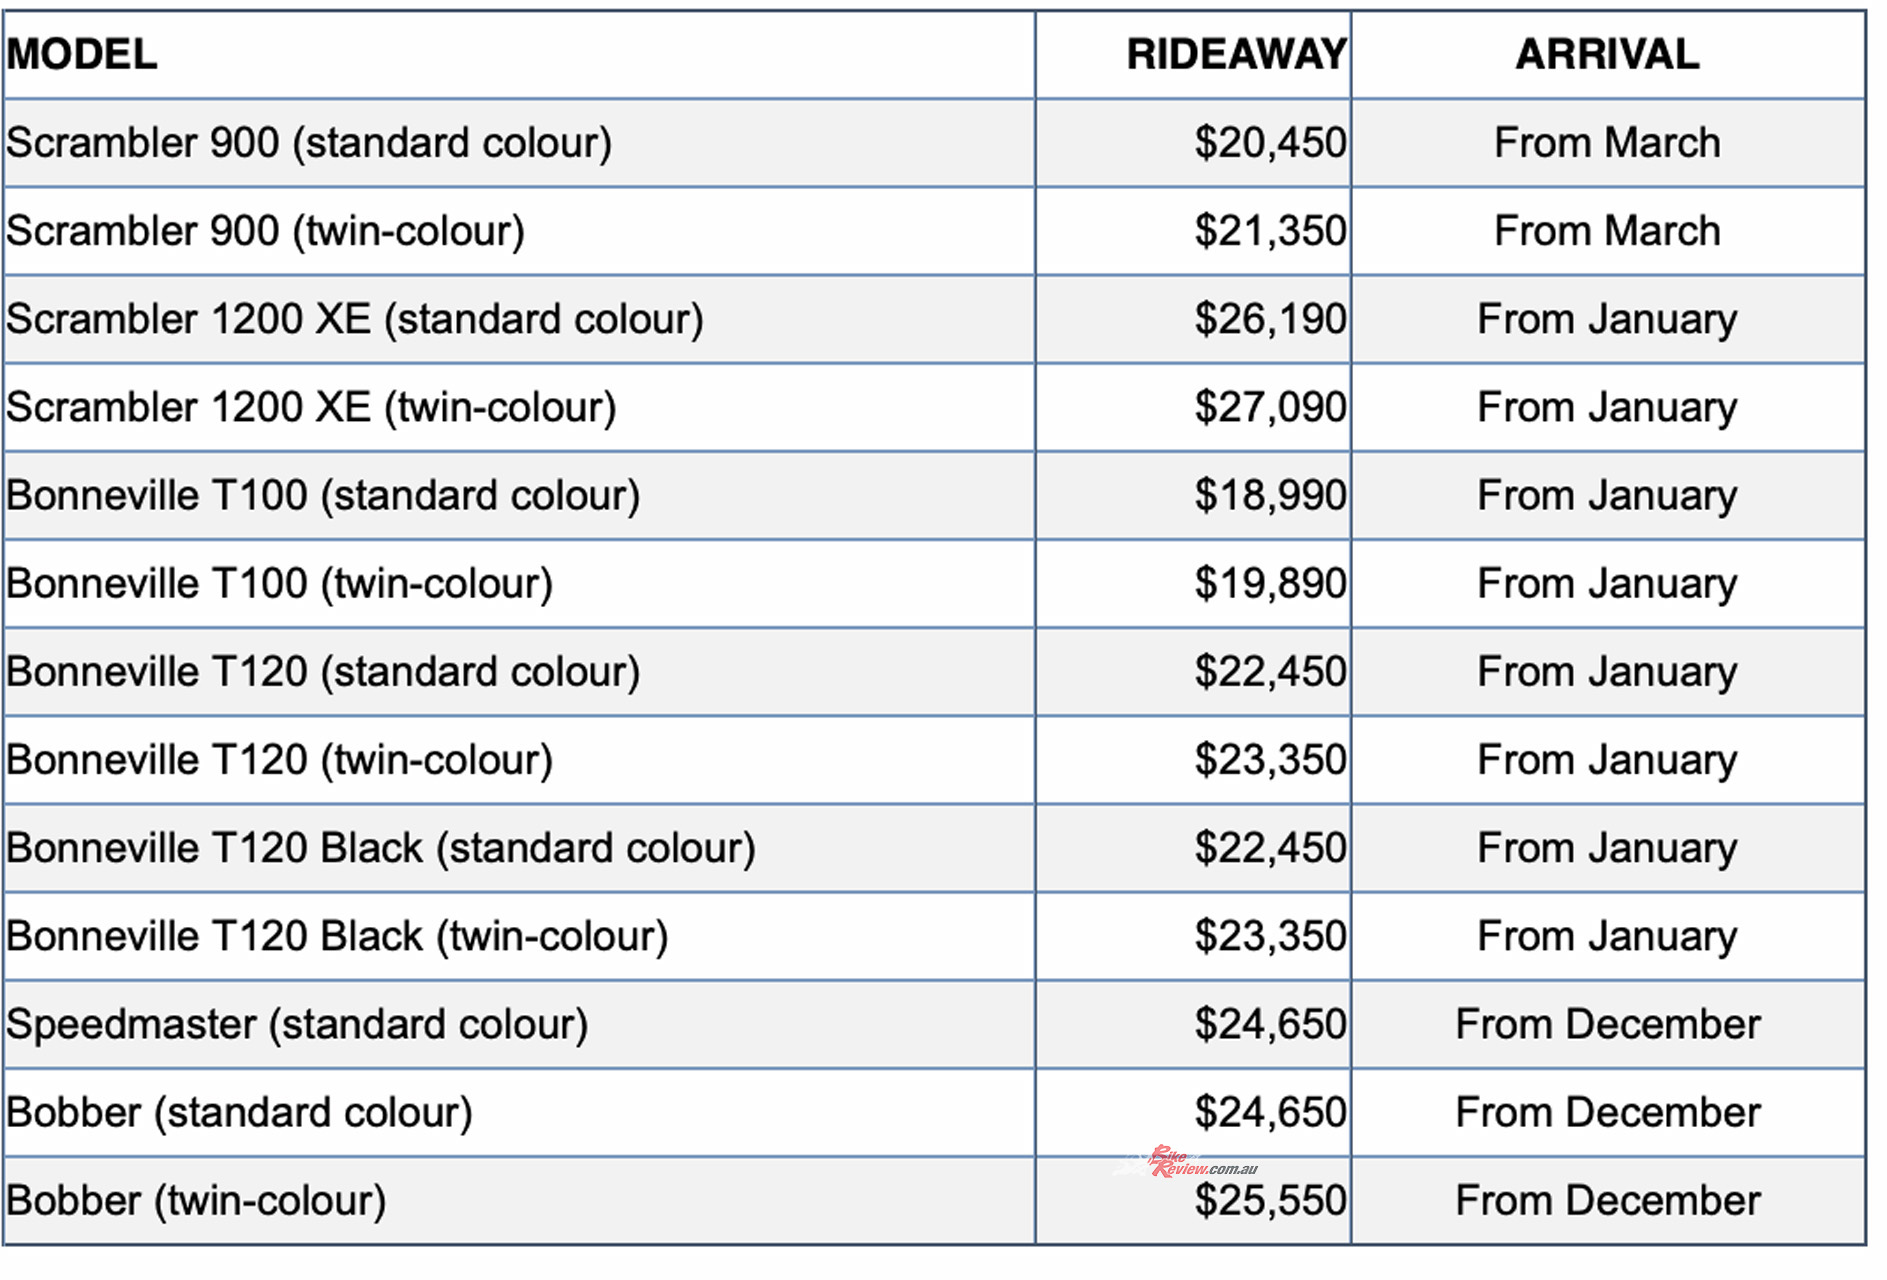
Task: Click the RIDEAWAY column header
Action: 1236,55
